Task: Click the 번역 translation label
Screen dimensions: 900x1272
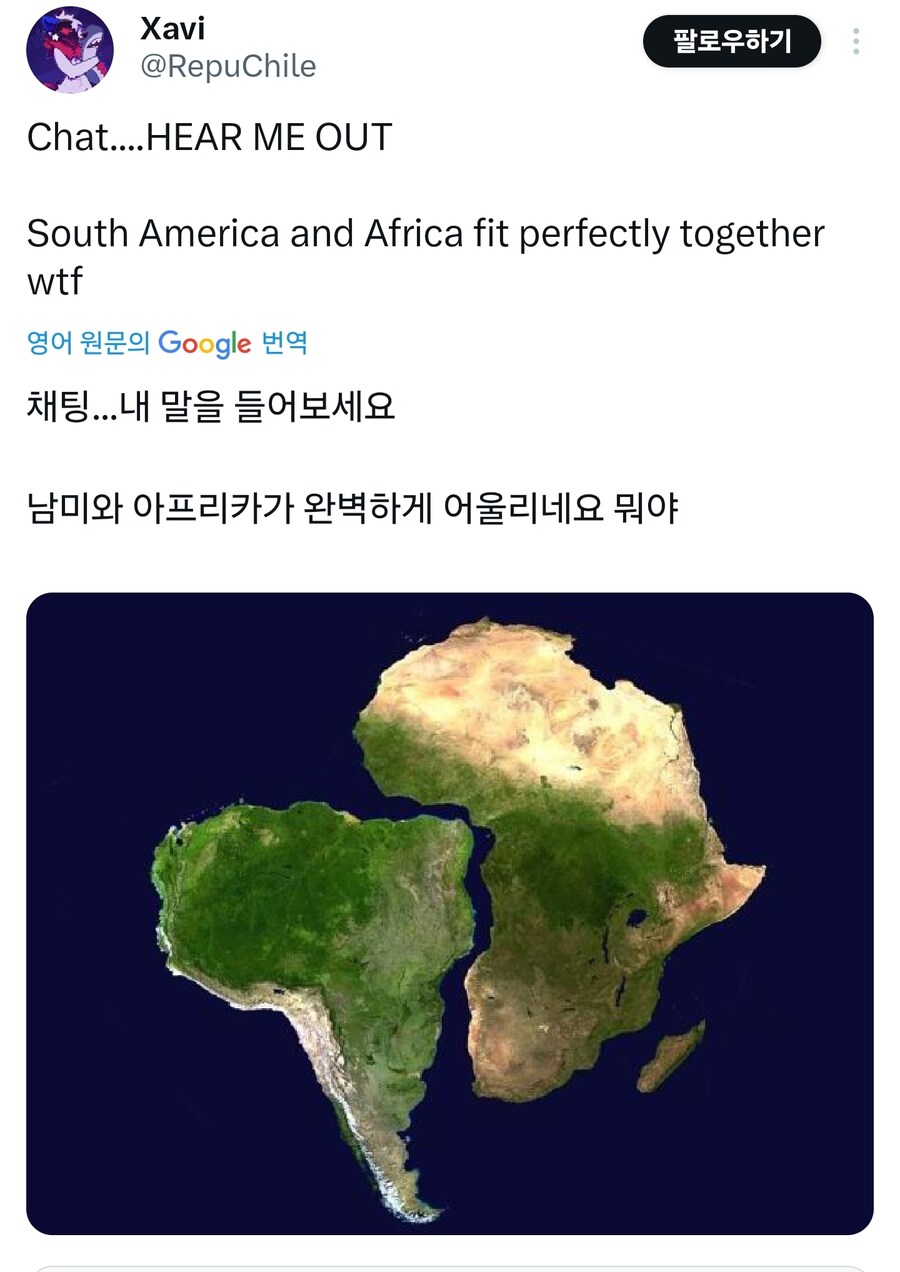Action: pyautogui.click(x=284, y=344)
